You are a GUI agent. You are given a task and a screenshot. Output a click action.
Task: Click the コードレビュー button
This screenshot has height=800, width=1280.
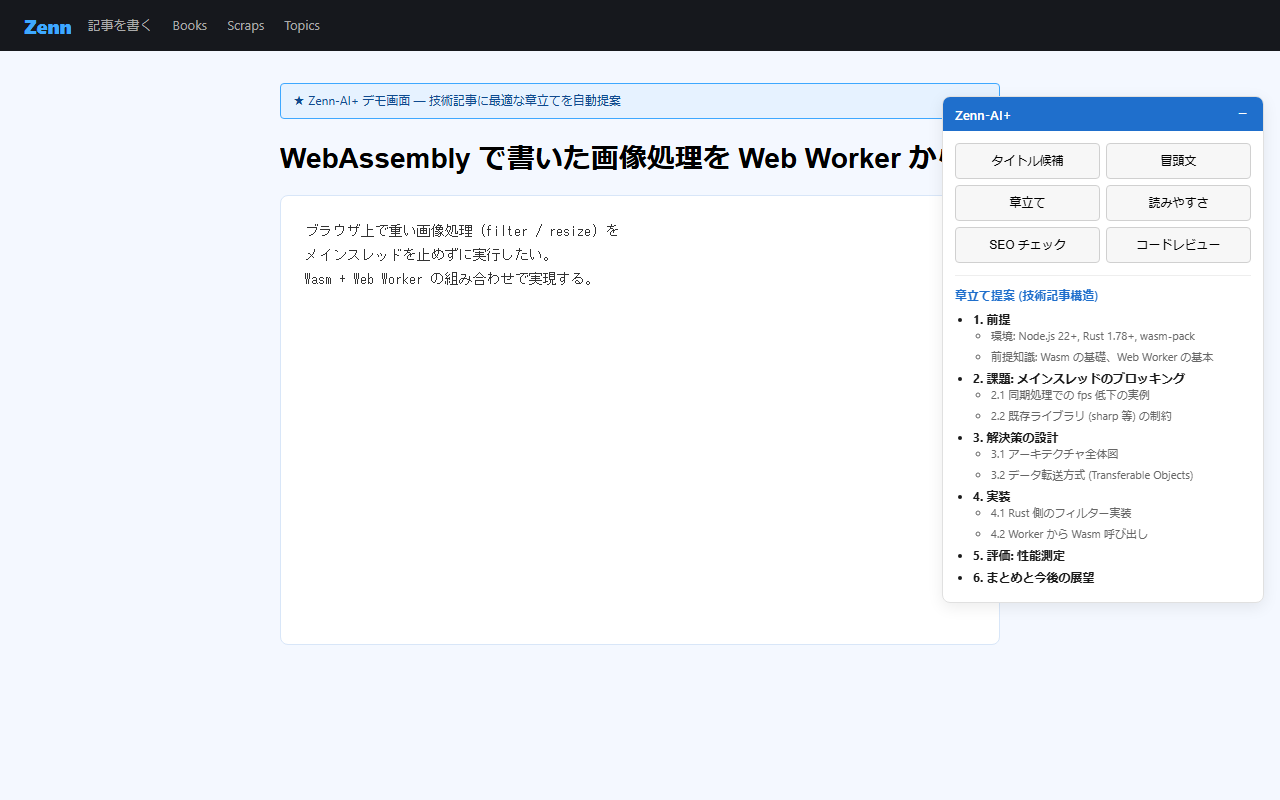(x=1178, y=245)
